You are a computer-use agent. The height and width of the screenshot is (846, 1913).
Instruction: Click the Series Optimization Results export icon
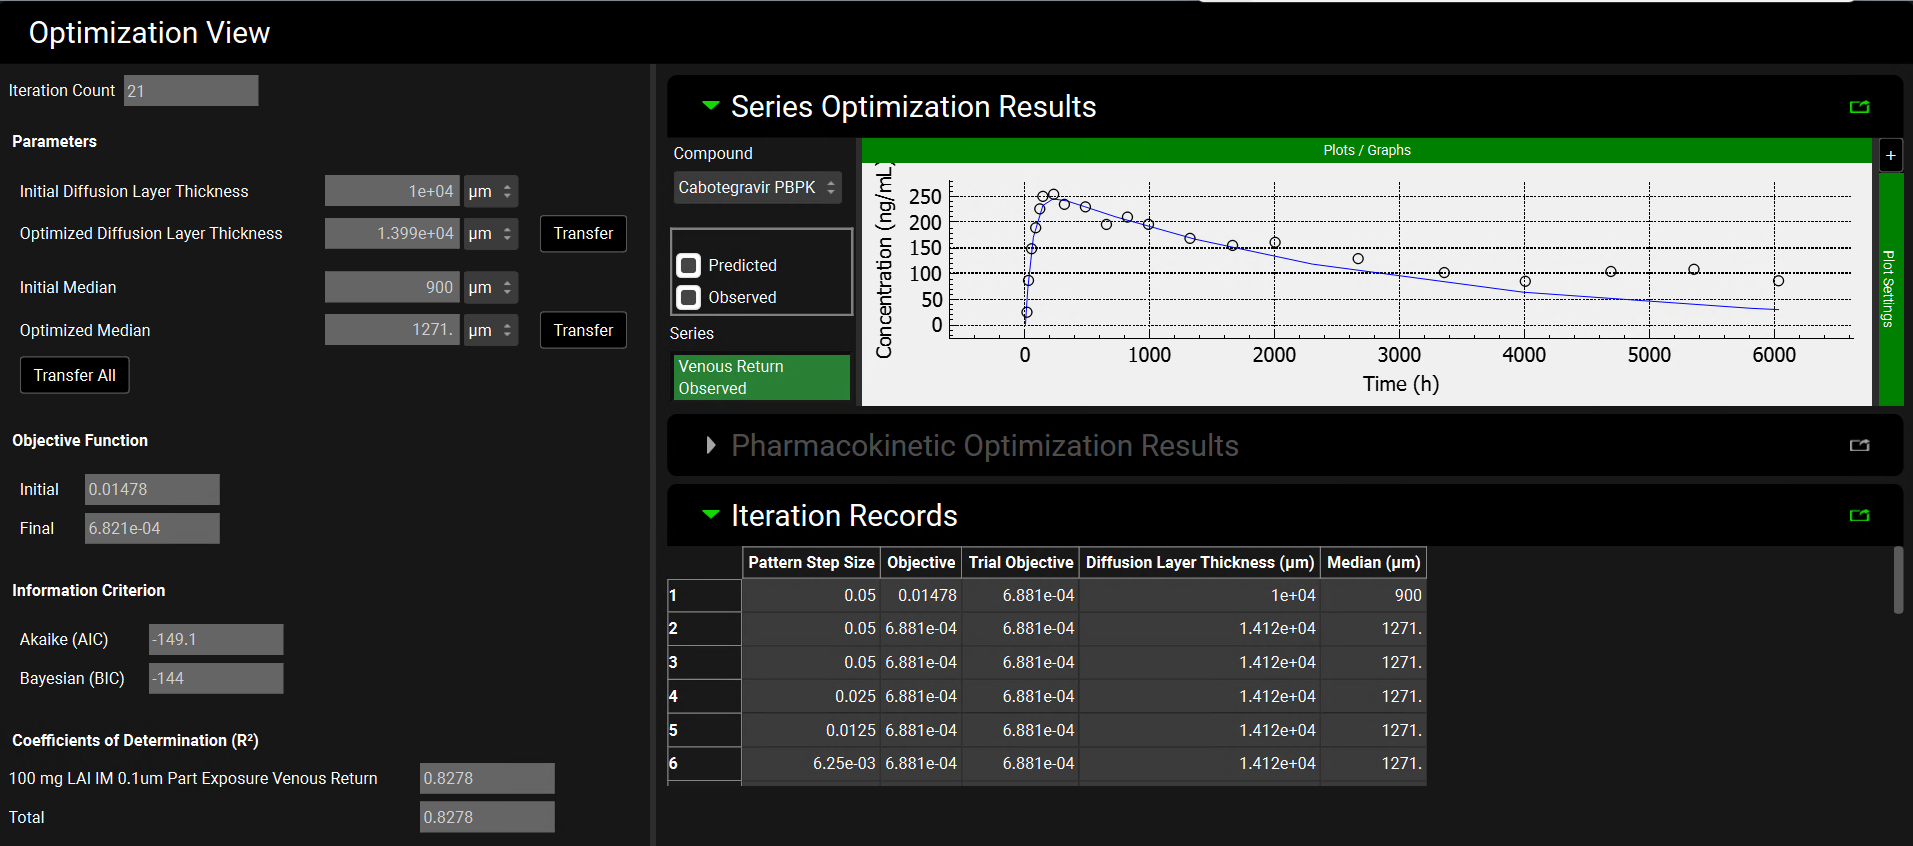1859,107
